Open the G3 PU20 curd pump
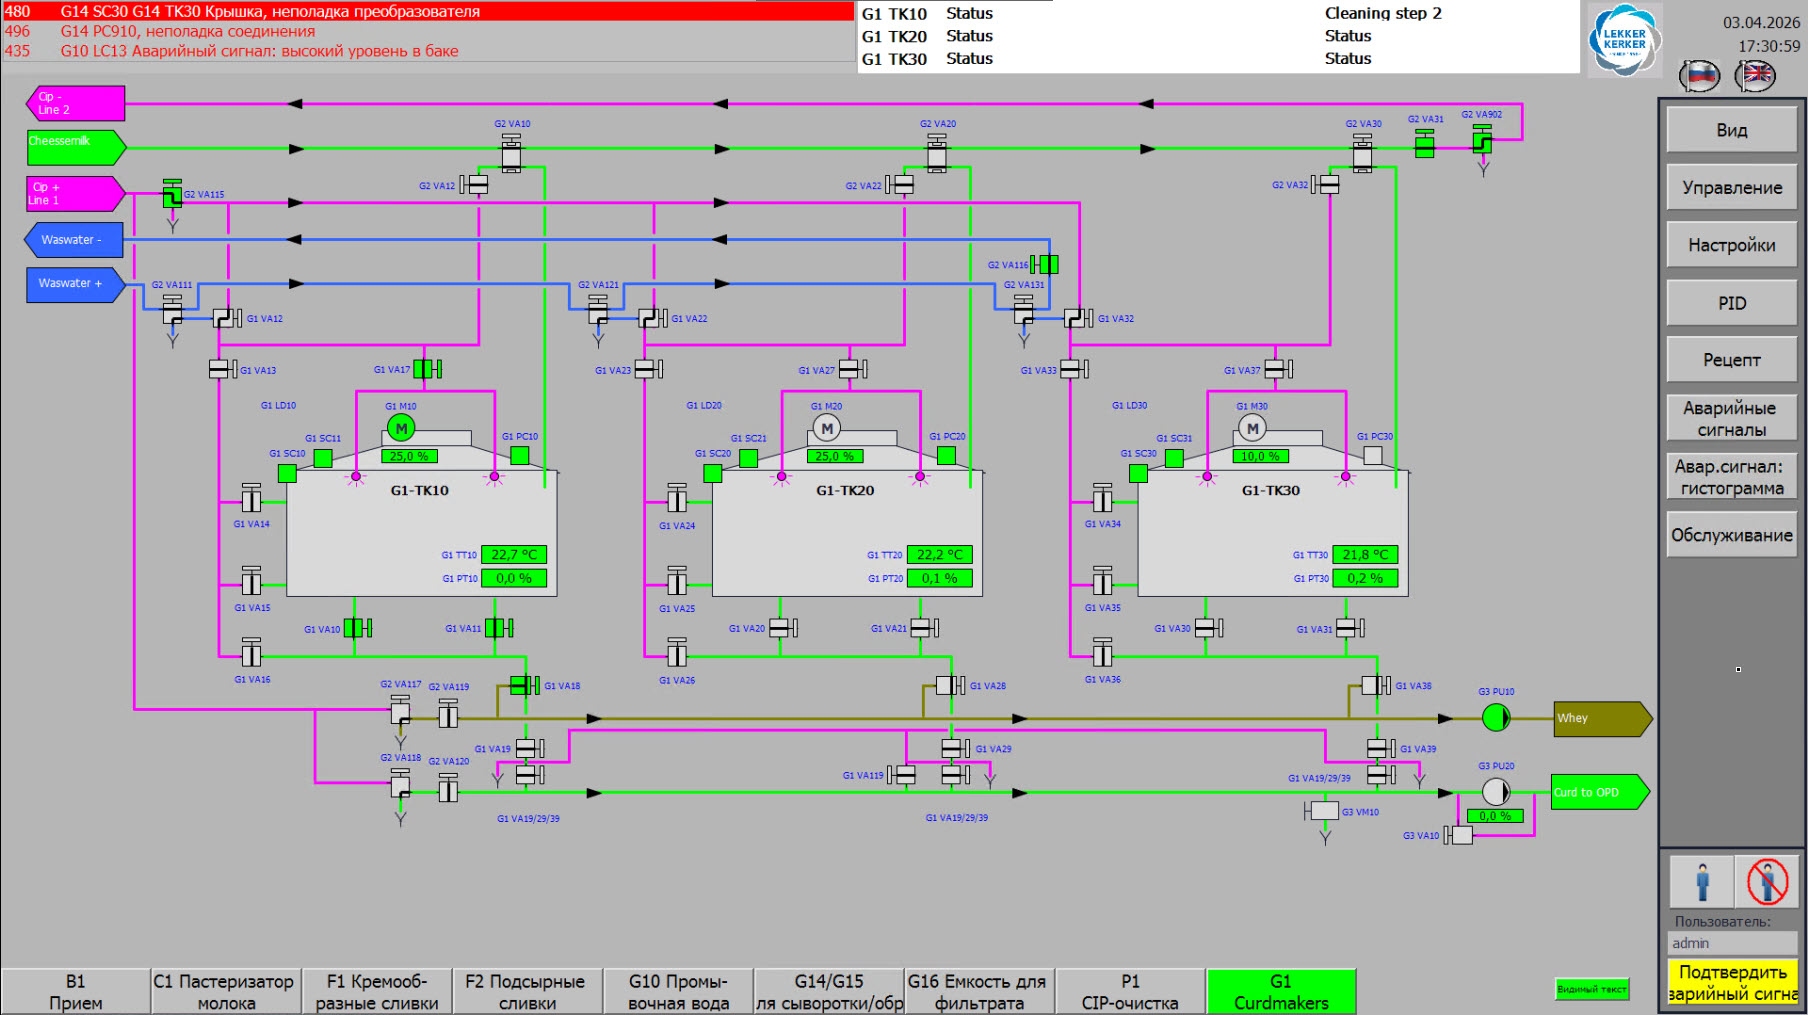The height and width of the screenshot is (1015, 1808). click(1496, 792)
